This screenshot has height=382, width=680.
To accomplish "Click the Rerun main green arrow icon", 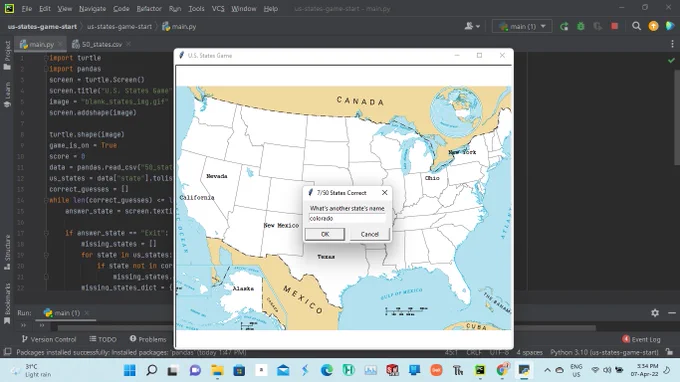I will click(564, 26).
